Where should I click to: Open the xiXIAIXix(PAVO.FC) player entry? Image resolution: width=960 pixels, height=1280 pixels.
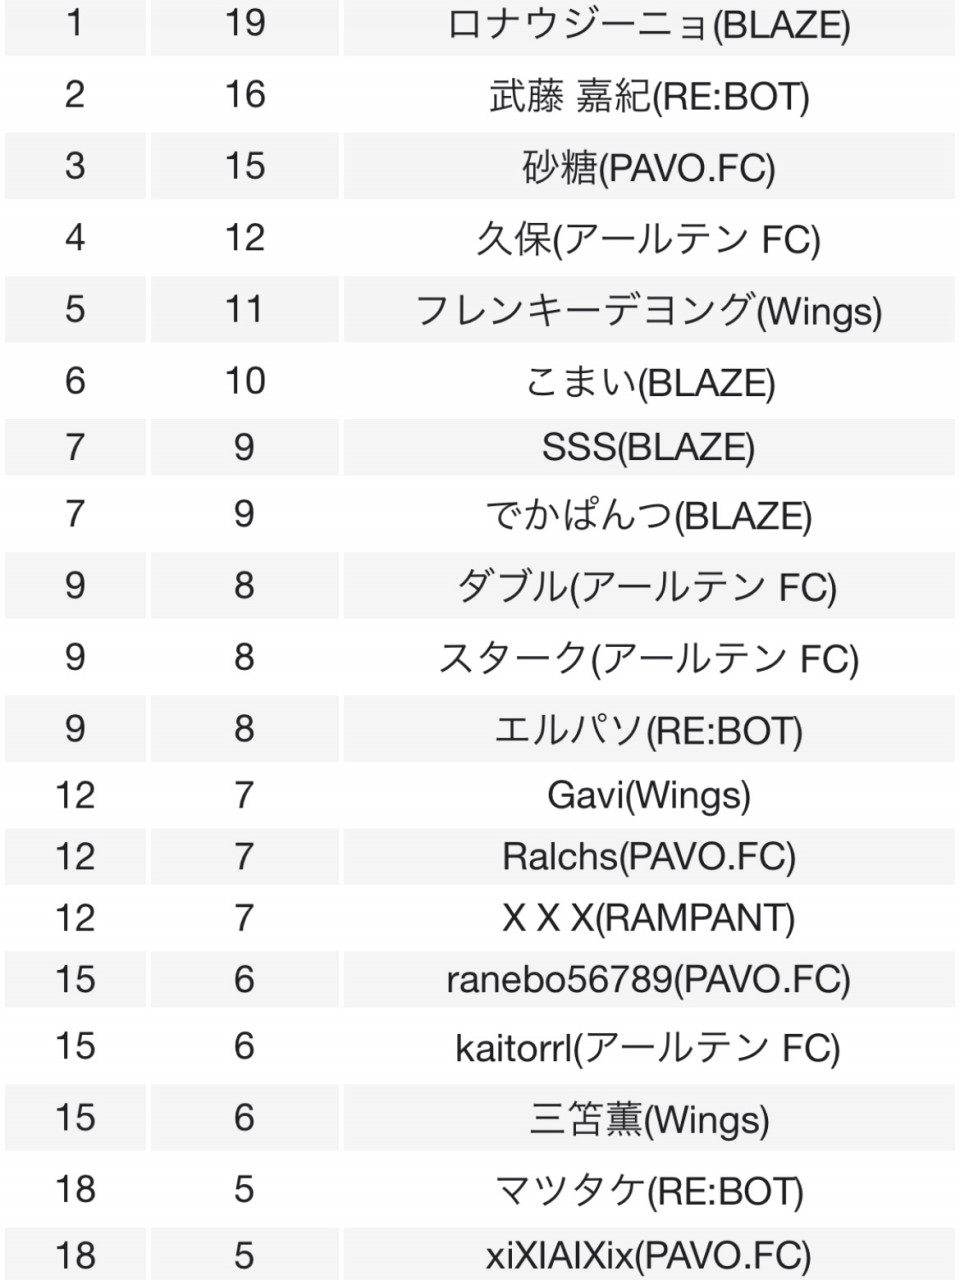pyautogui.click(x=648, y=1254)
